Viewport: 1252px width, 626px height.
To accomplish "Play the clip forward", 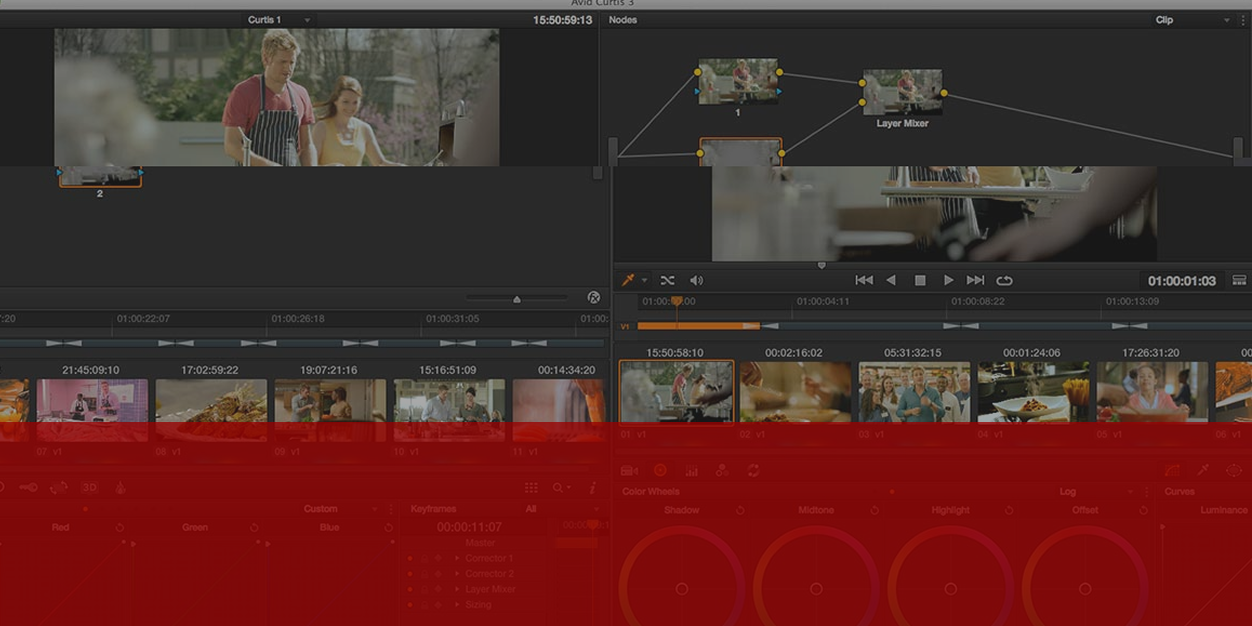I will pos(948,280).
